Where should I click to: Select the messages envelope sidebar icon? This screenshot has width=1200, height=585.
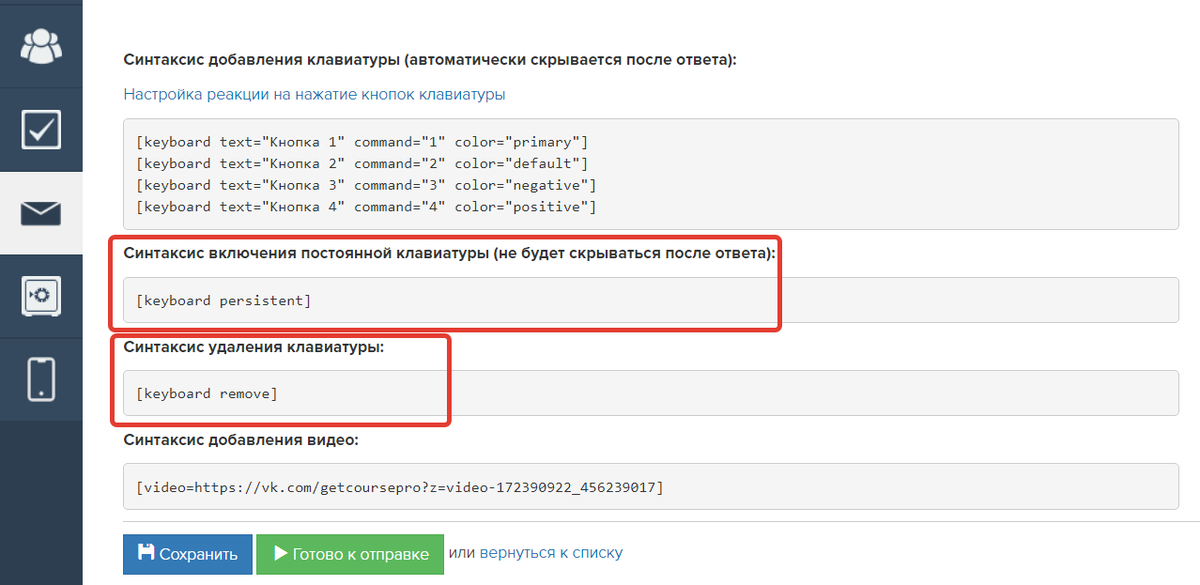[41, 213]
